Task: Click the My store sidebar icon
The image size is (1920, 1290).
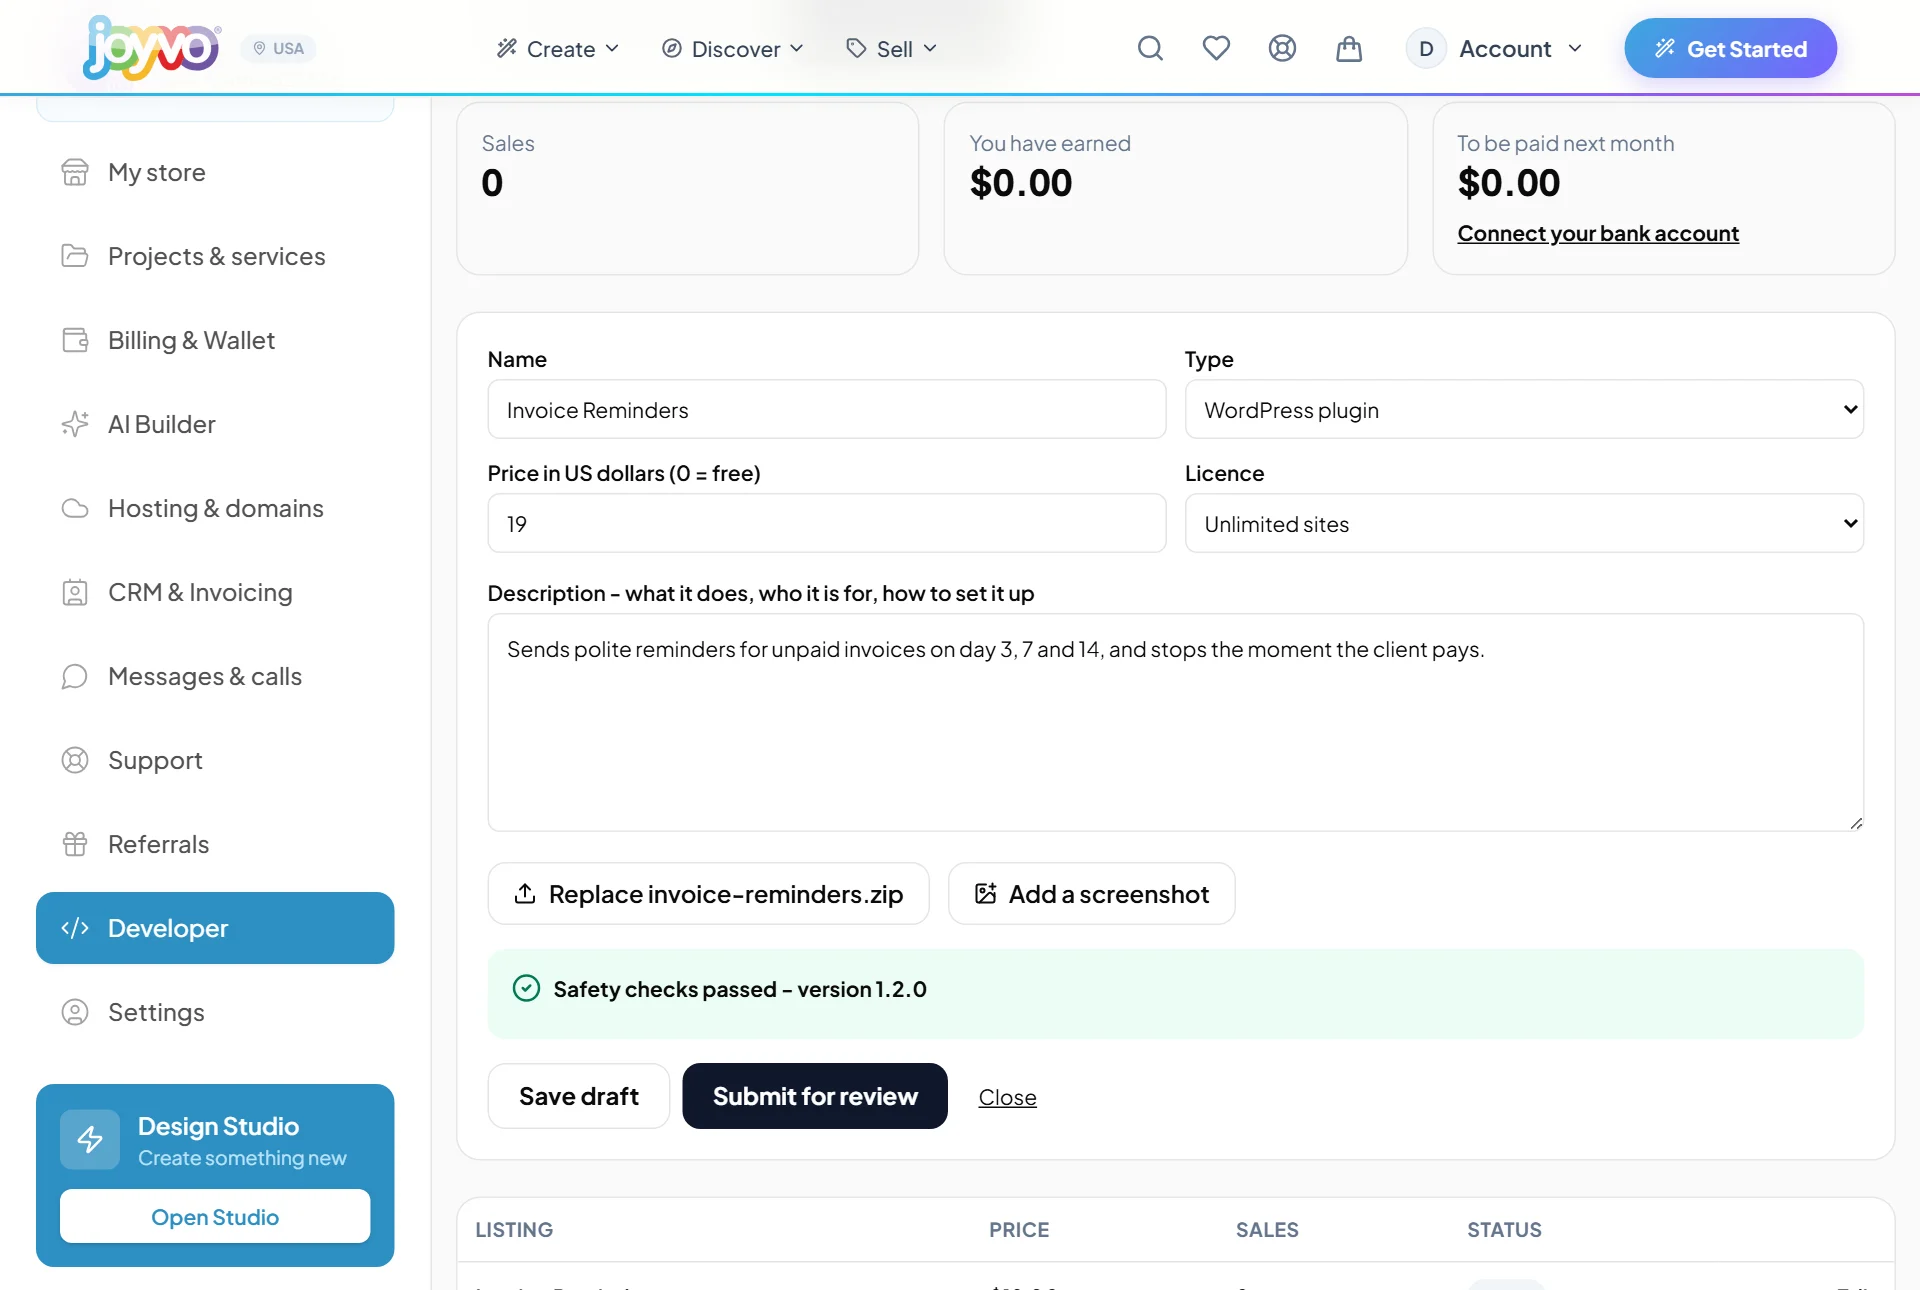Action: click(75, 172)
